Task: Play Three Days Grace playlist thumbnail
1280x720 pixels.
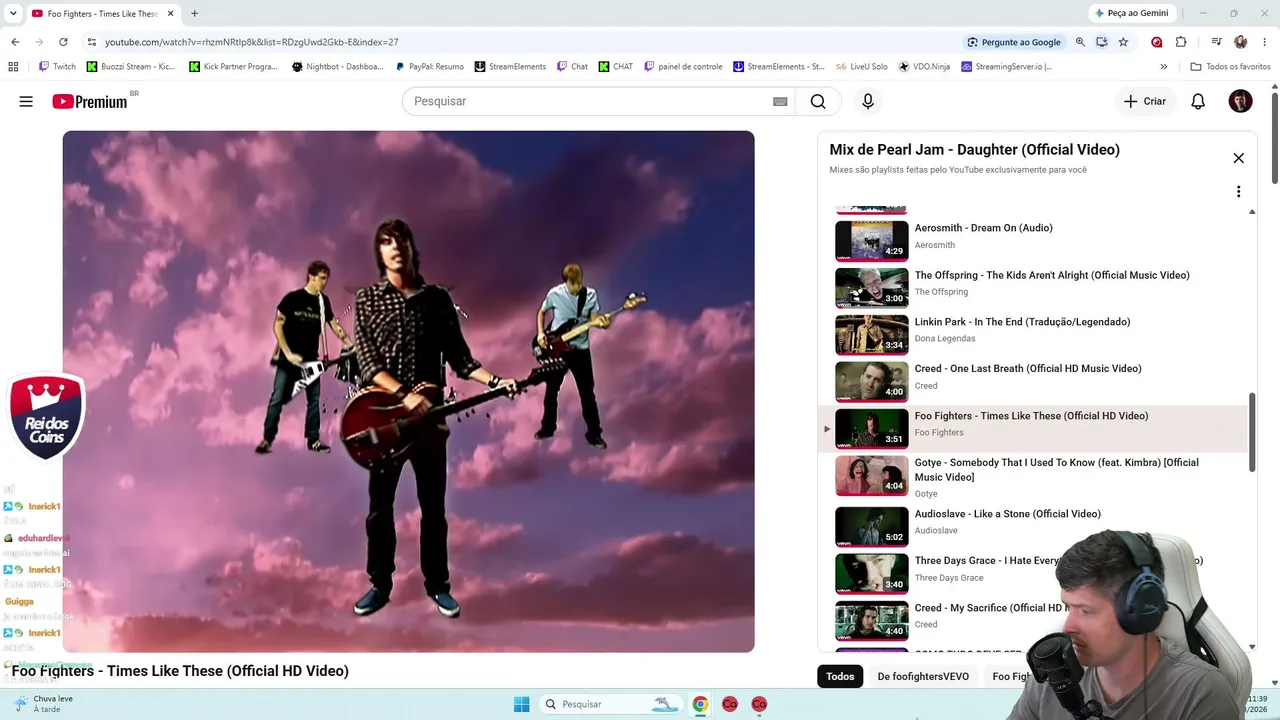Action: (x=871, y=573)
